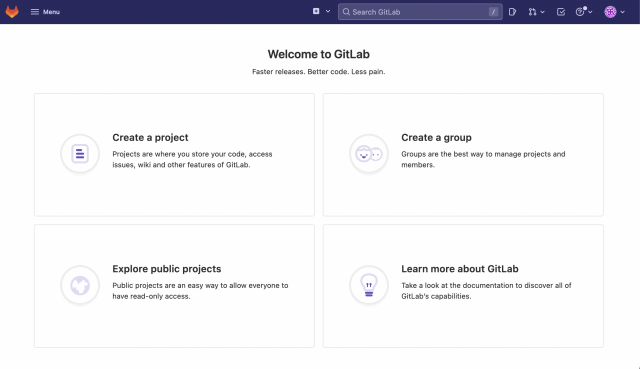The width and height of the screenshot is (640, 369).
Task: Click the Create a group heading
Action: (436, 138)
